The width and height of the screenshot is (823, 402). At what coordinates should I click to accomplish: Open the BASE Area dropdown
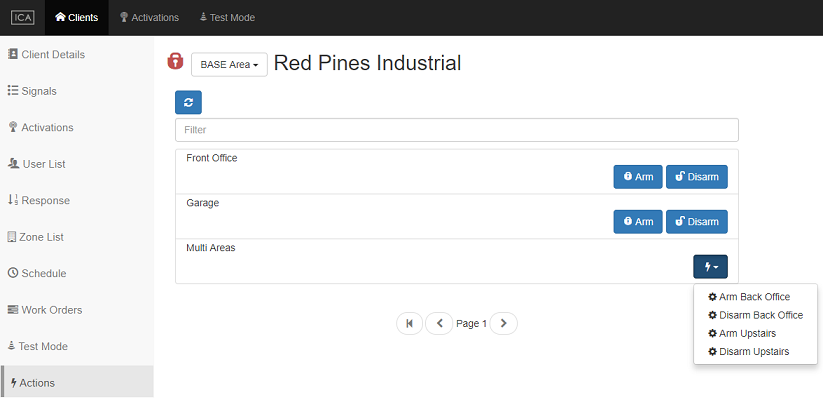229,65
